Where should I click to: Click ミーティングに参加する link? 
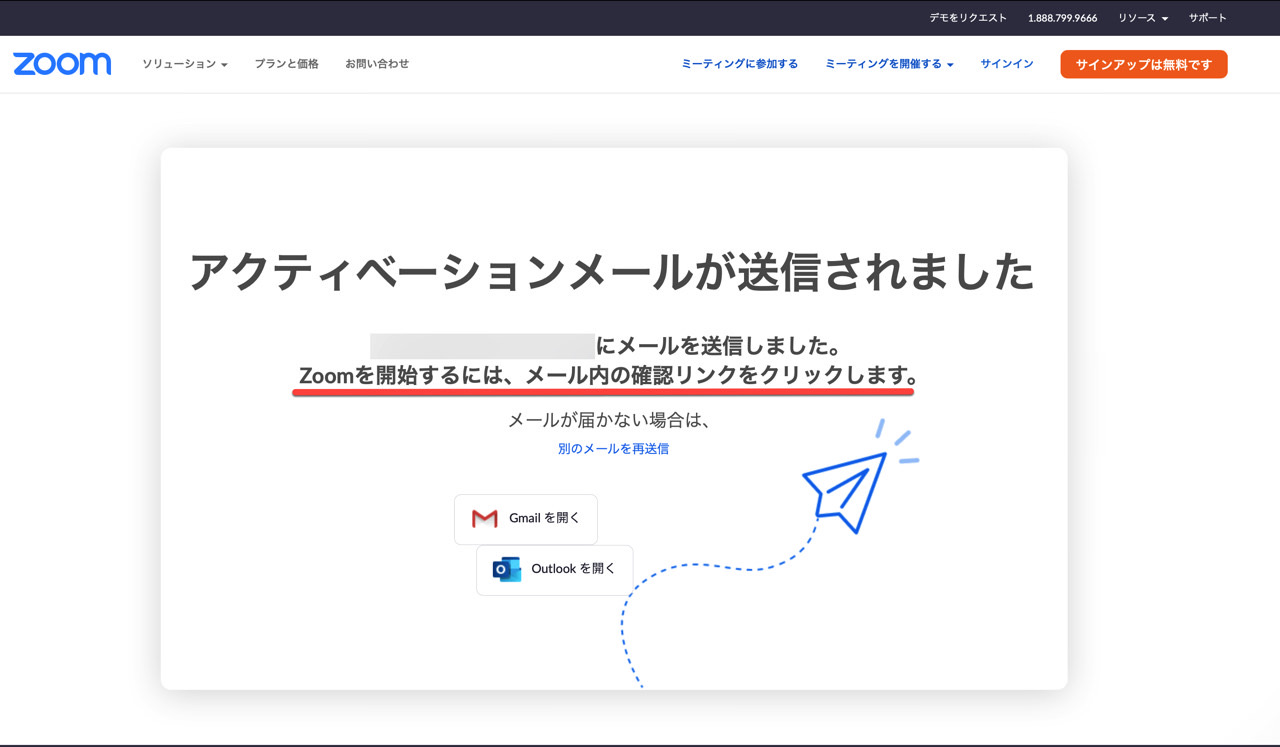(x=740, y=64)
